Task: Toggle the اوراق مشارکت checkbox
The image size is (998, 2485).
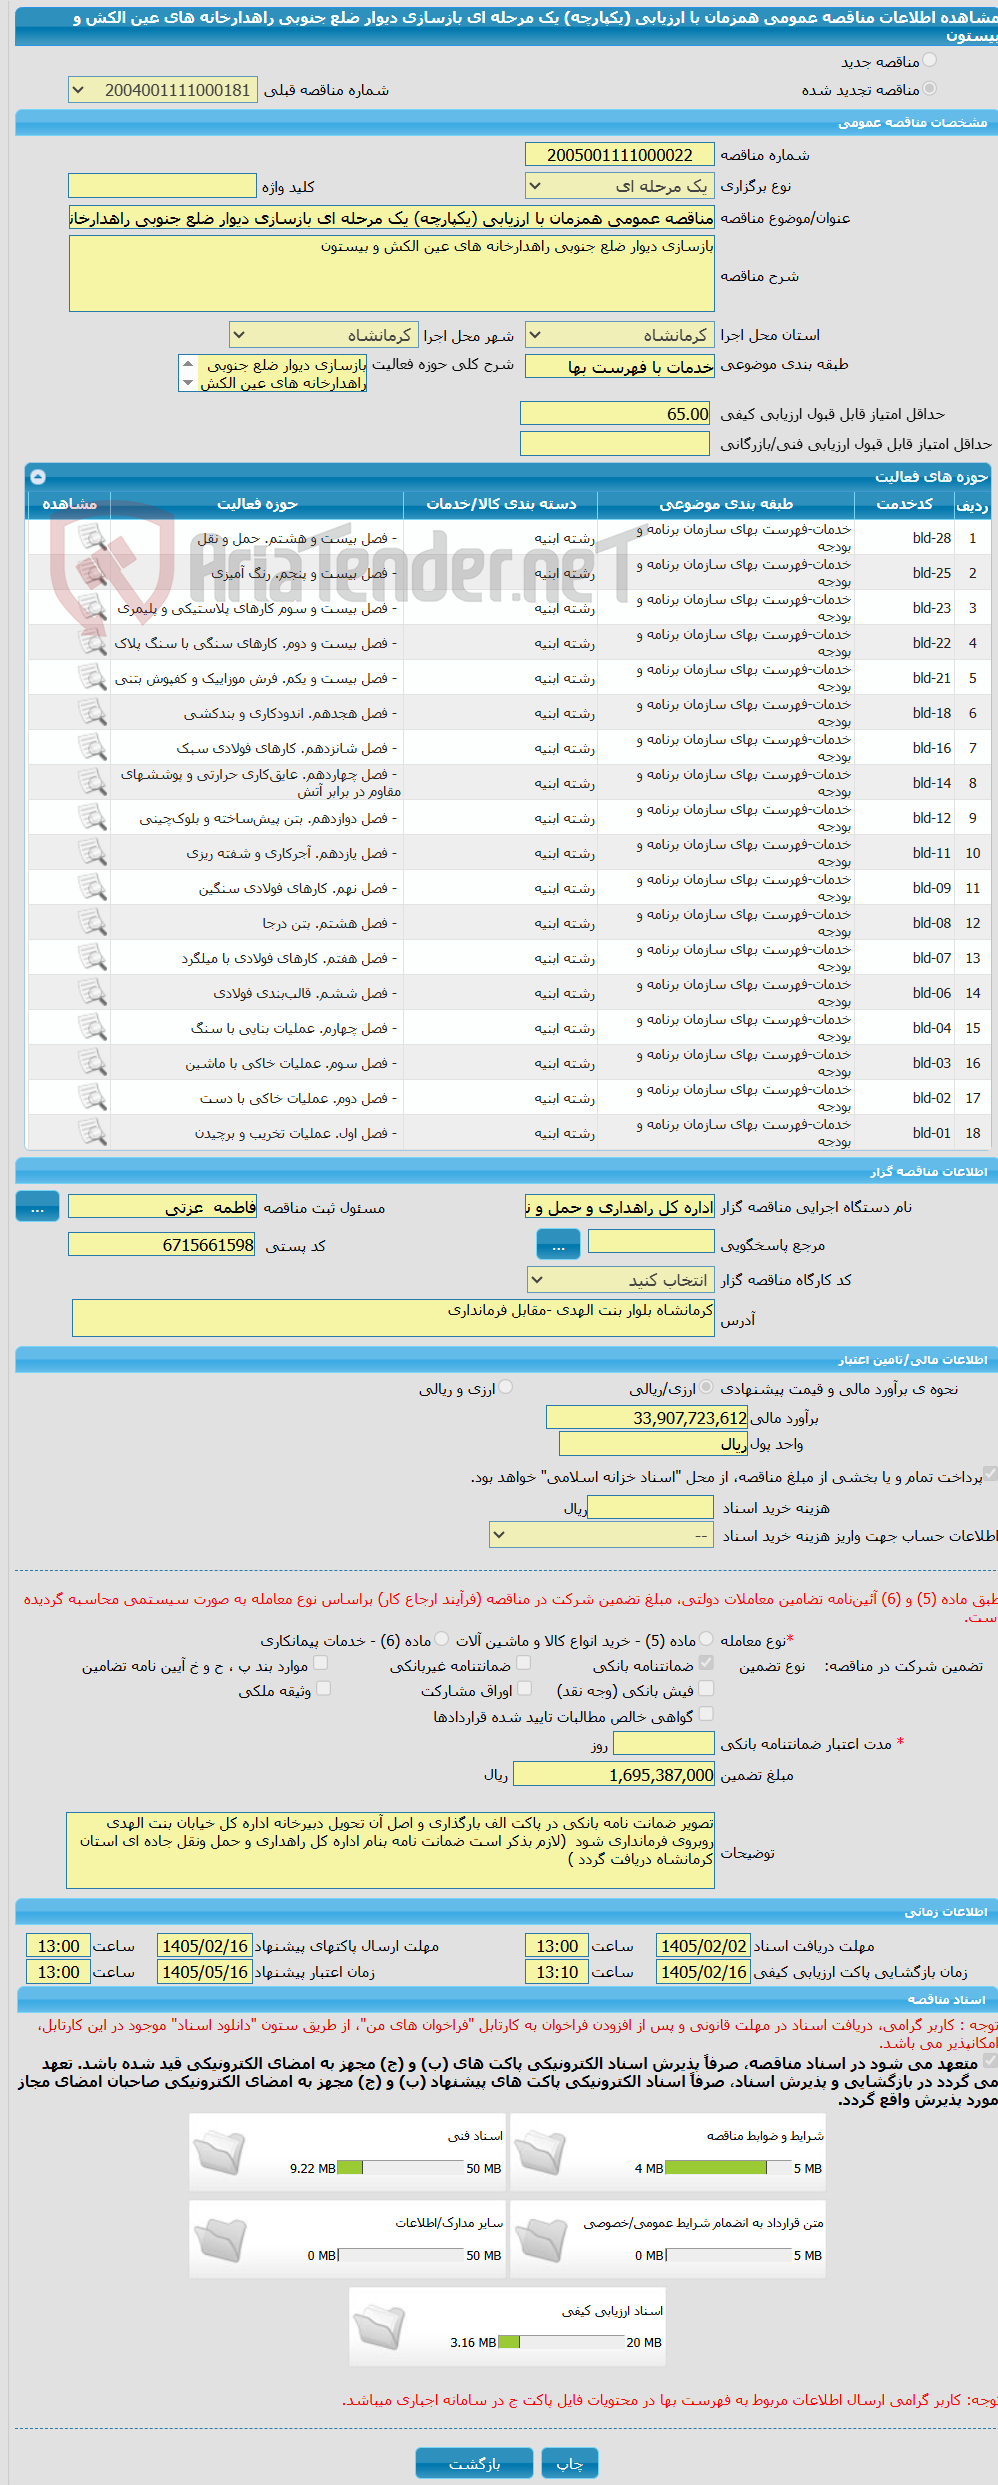Action: 523,1689
